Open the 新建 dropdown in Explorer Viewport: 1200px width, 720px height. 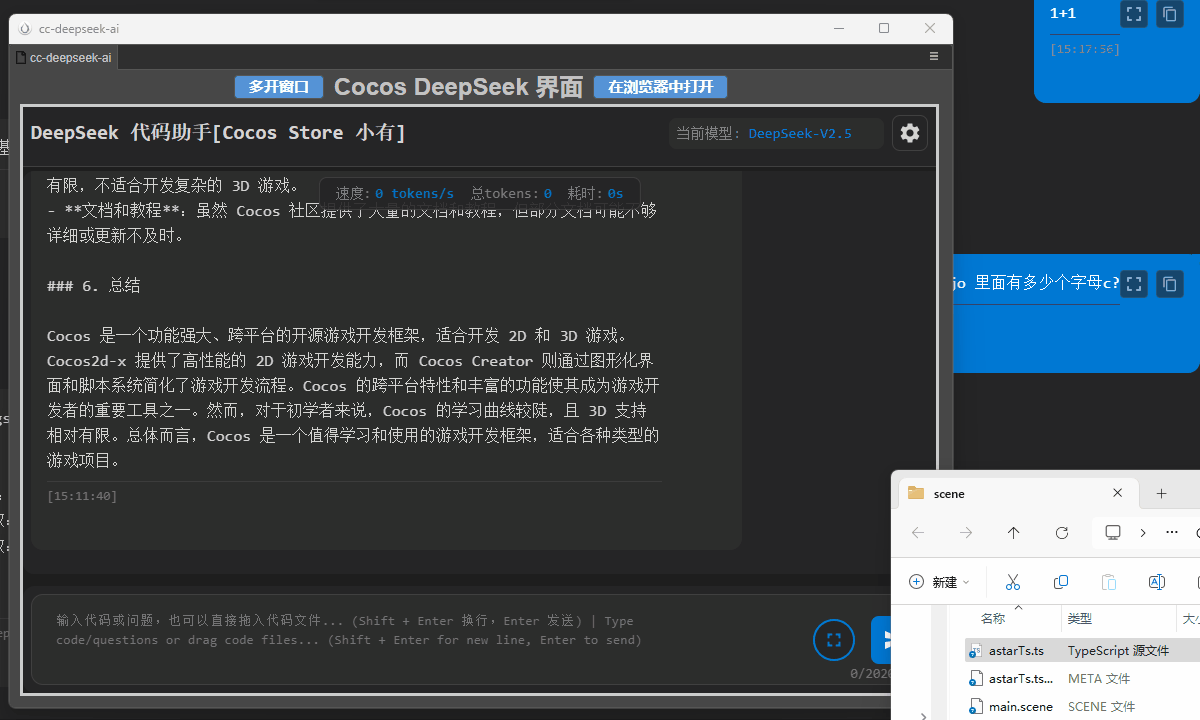pyautogui.click(x=940, y=582)
